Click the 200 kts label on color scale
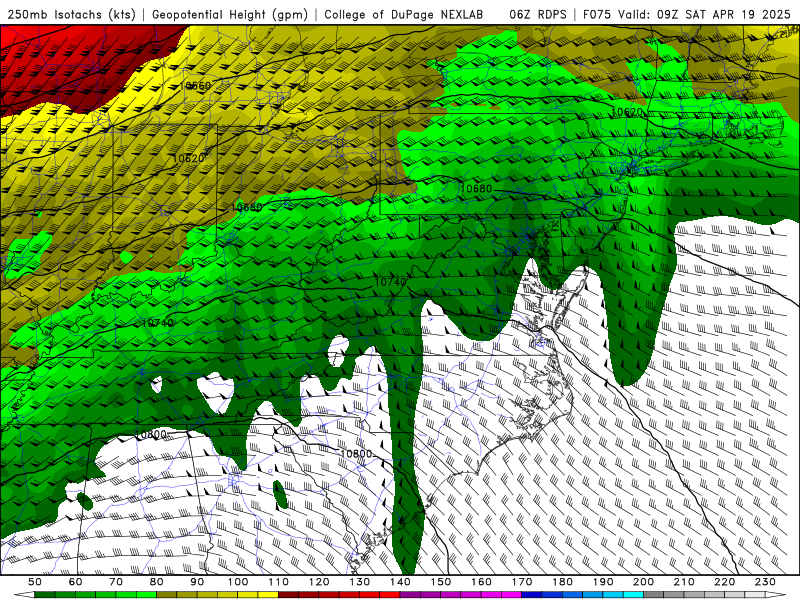Image resolution: width=800 pixels, height=600 pixels. tap(644, 582)
